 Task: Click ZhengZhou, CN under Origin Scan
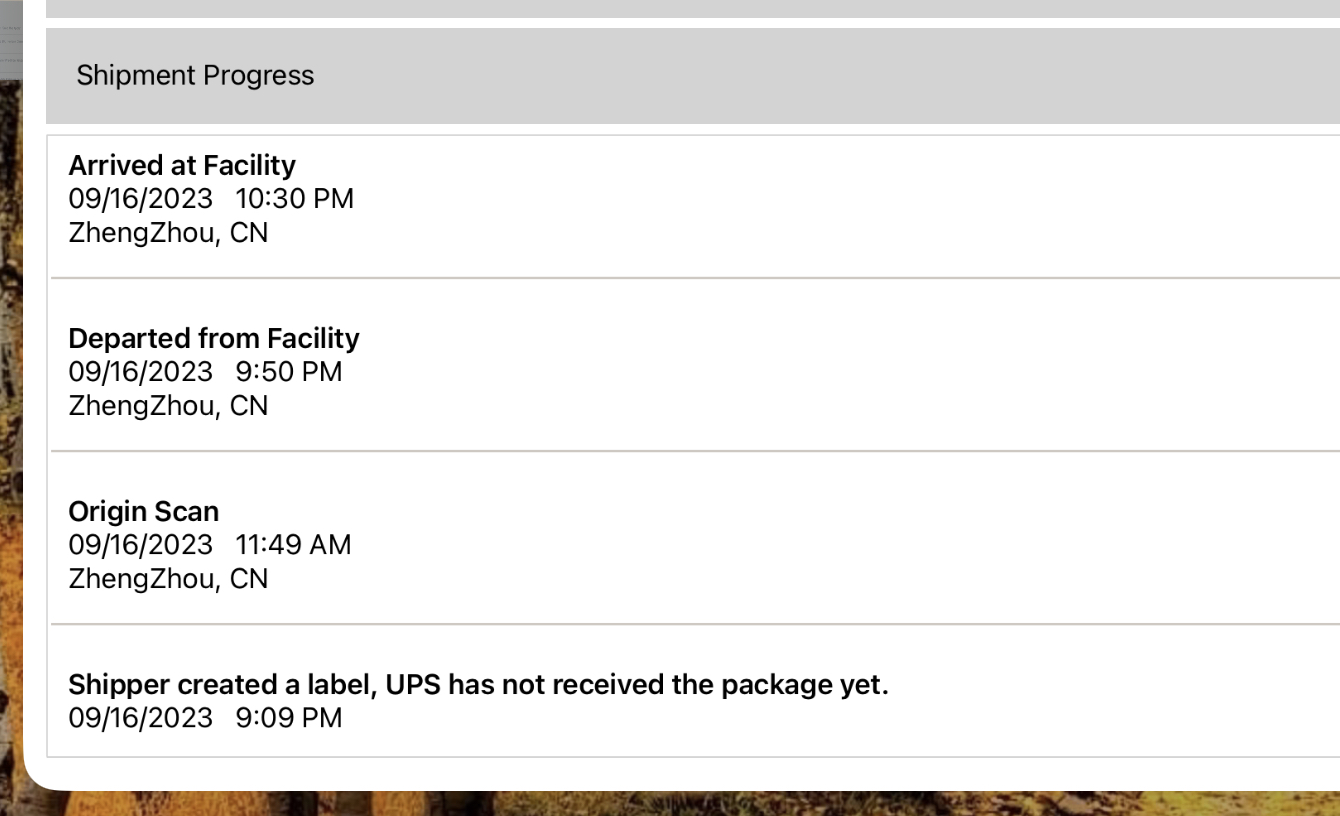(168, 579)
